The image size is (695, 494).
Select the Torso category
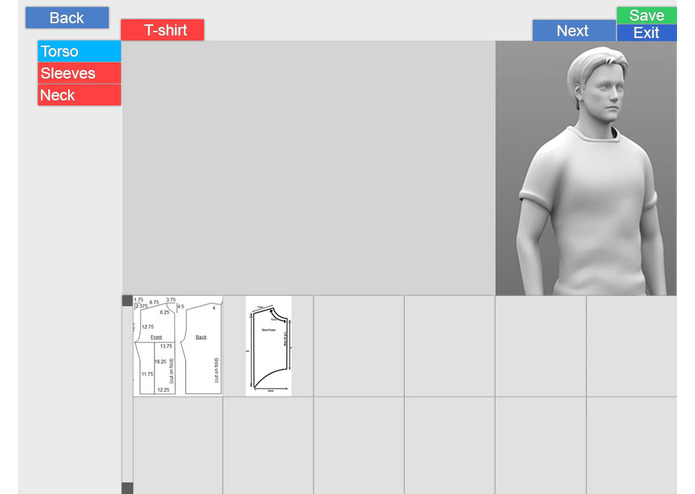(79, 51)
